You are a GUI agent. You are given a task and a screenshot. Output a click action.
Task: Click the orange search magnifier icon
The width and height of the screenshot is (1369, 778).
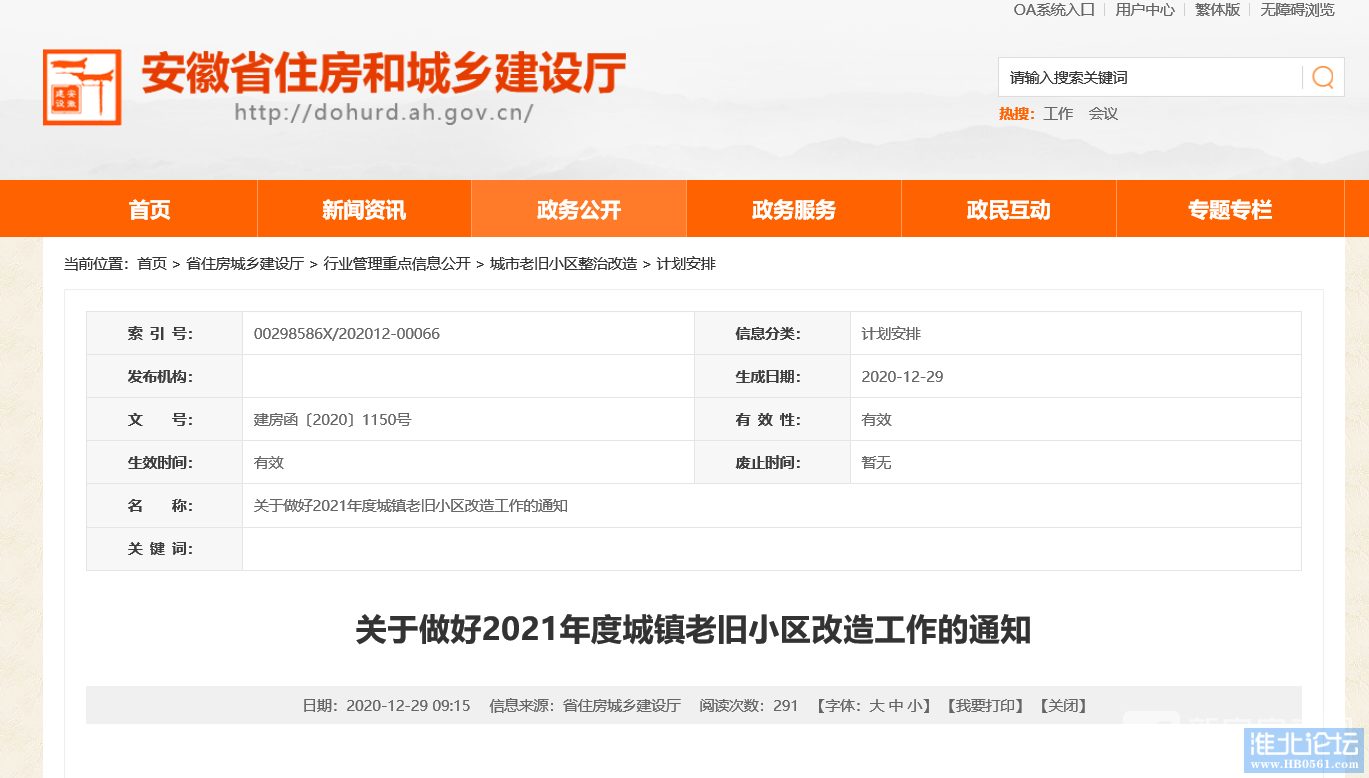[x=1322, y=77]
